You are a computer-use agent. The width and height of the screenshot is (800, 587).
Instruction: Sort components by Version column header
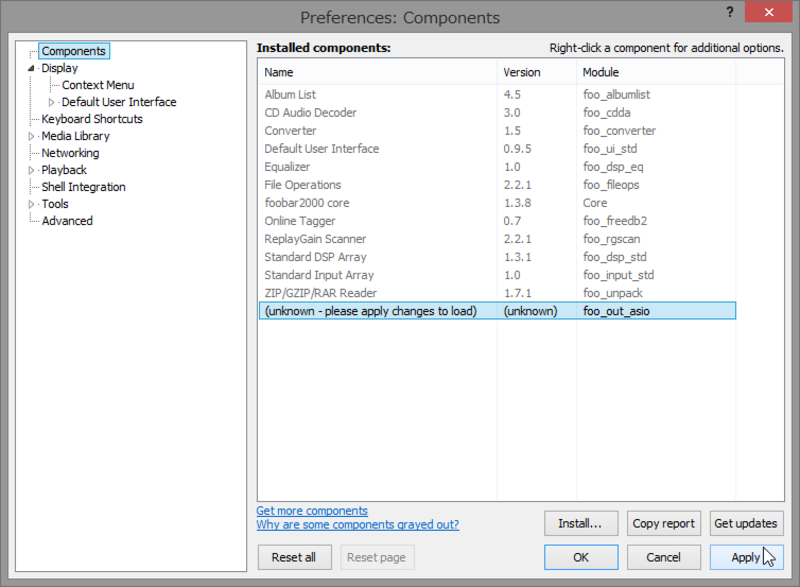[x=537, y=72]
